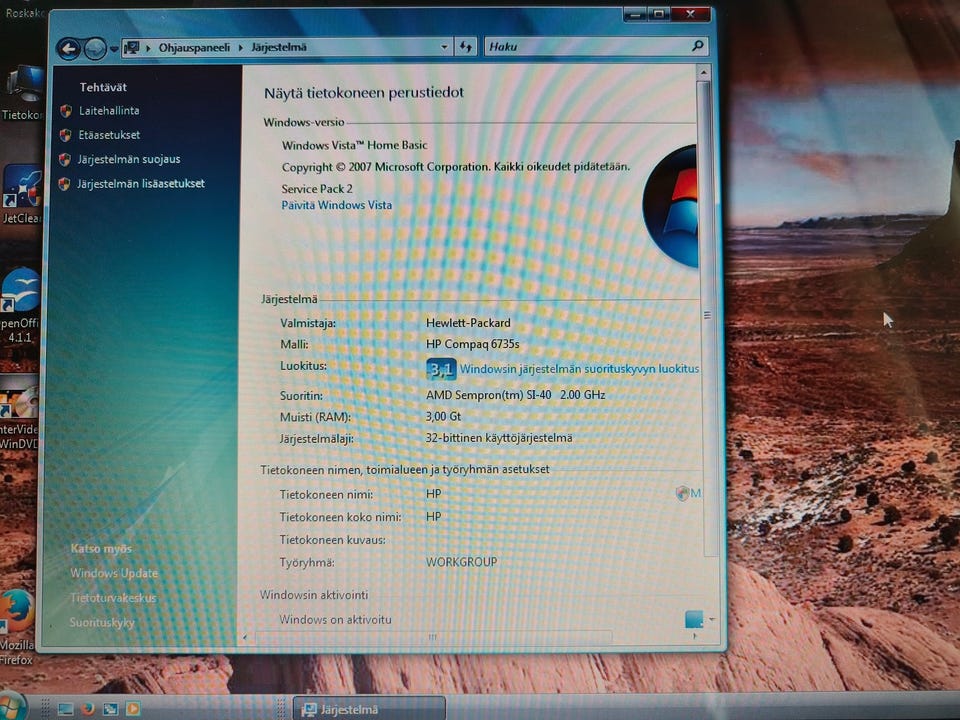Click the Mozilla Firefox desktop shortcut
This screenshot has height=720, width=960.
coord(17,628)
